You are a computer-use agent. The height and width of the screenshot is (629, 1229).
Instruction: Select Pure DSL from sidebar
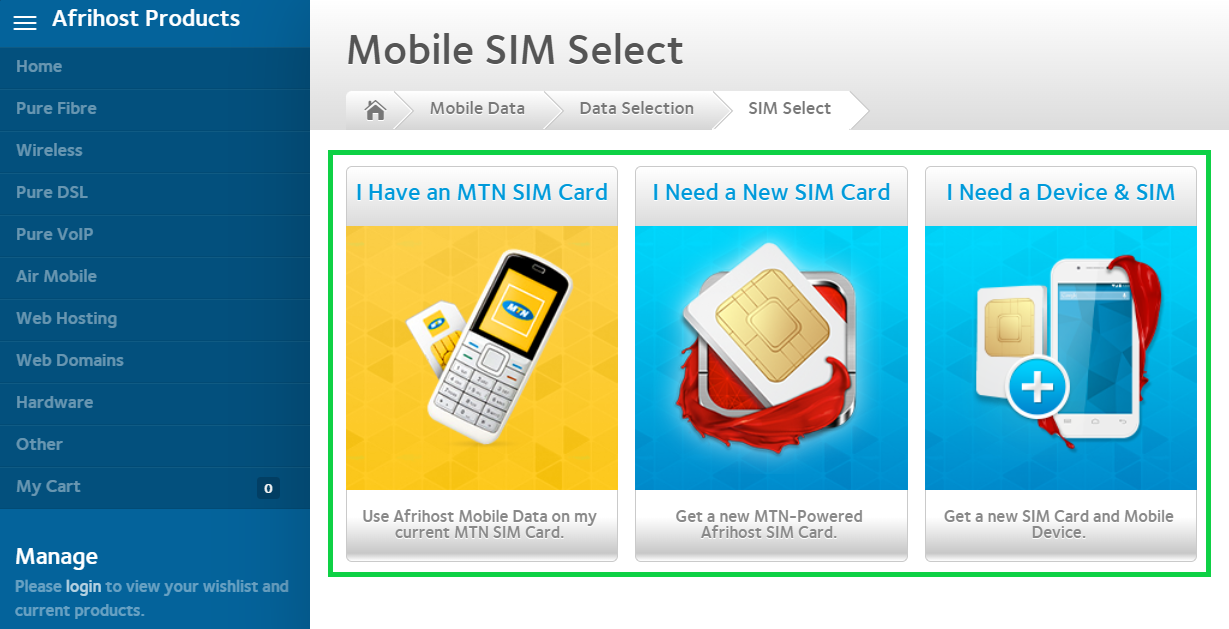[52, 192]
